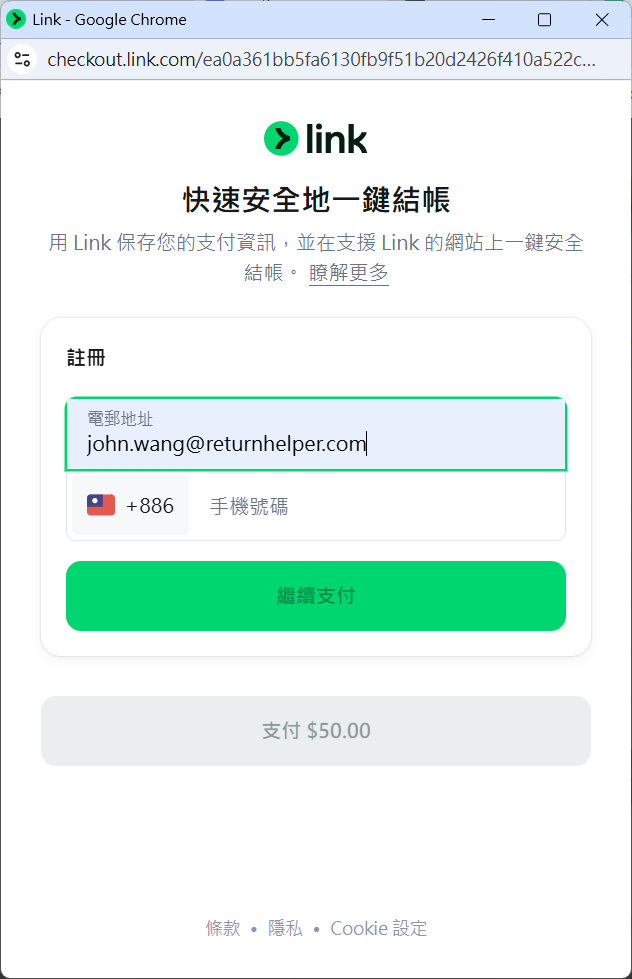
Task: Open the site information icon in the address bar
Action: pyautogui.click(x=22, y=59)
